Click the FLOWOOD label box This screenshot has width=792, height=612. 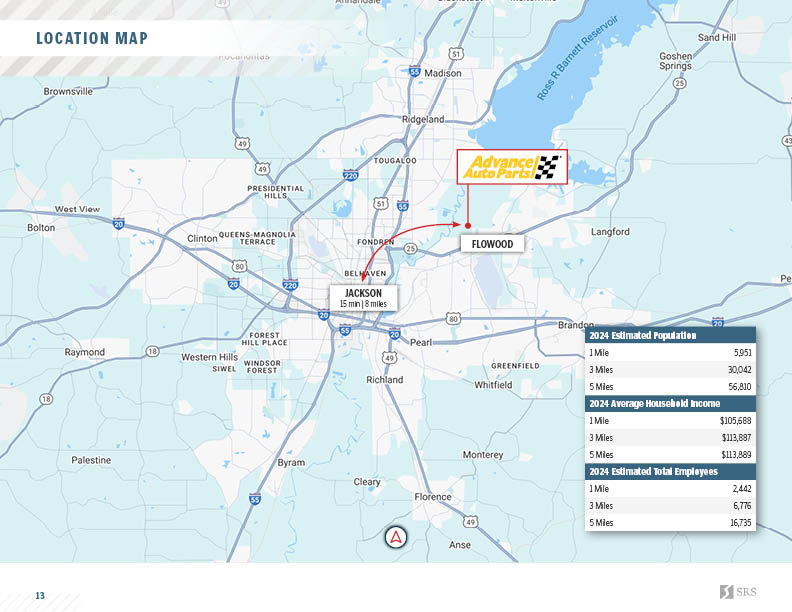(492, 244)
